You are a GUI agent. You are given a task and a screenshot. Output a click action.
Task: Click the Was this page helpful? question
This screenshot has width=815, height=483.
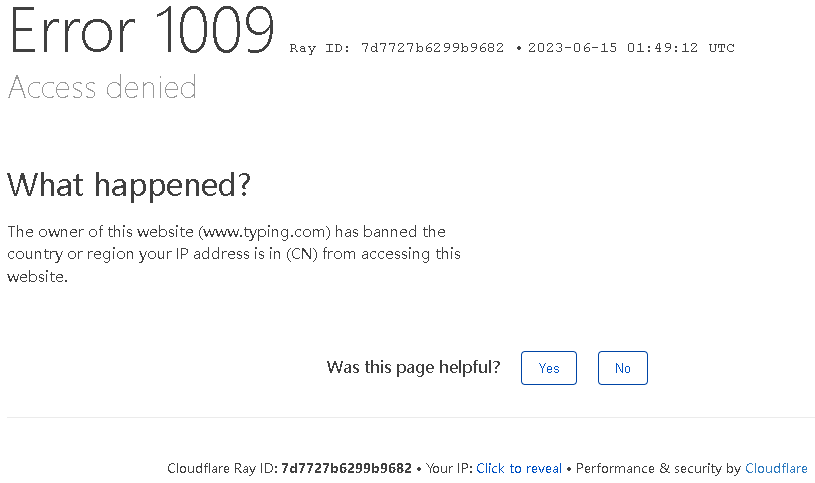(x=413, y=368)
